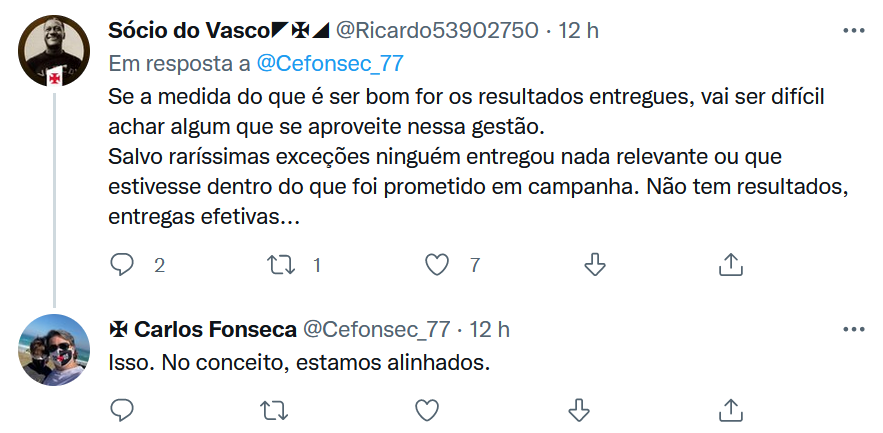Share Sócio do Vasco's tweet

[731, 264]
